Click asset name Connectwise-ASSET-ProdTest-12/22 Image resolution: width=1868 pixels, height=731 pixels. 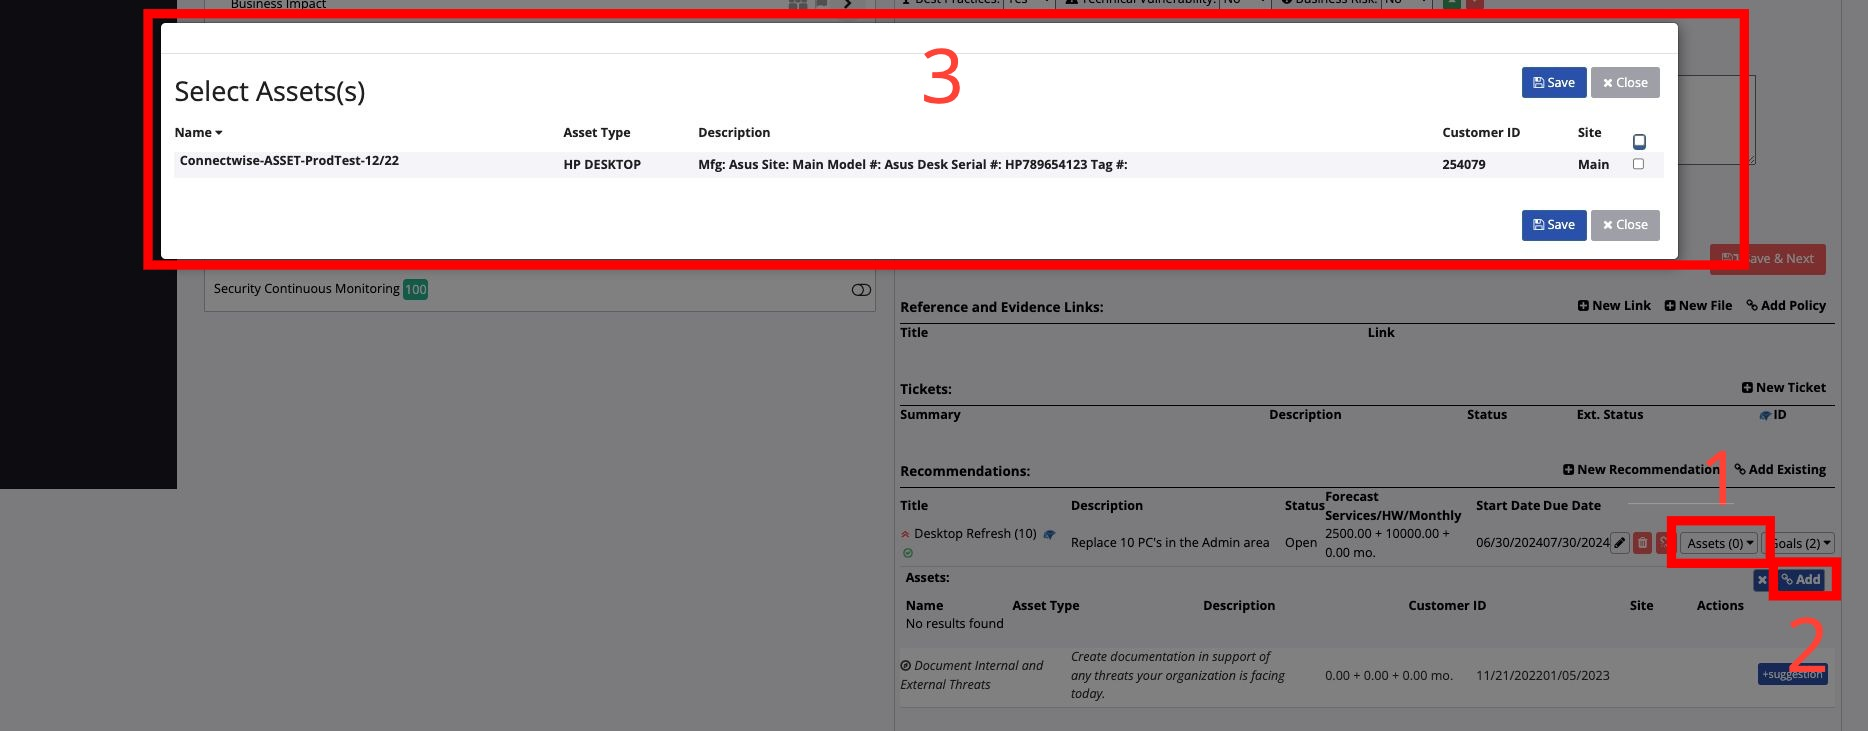[289, 161]
